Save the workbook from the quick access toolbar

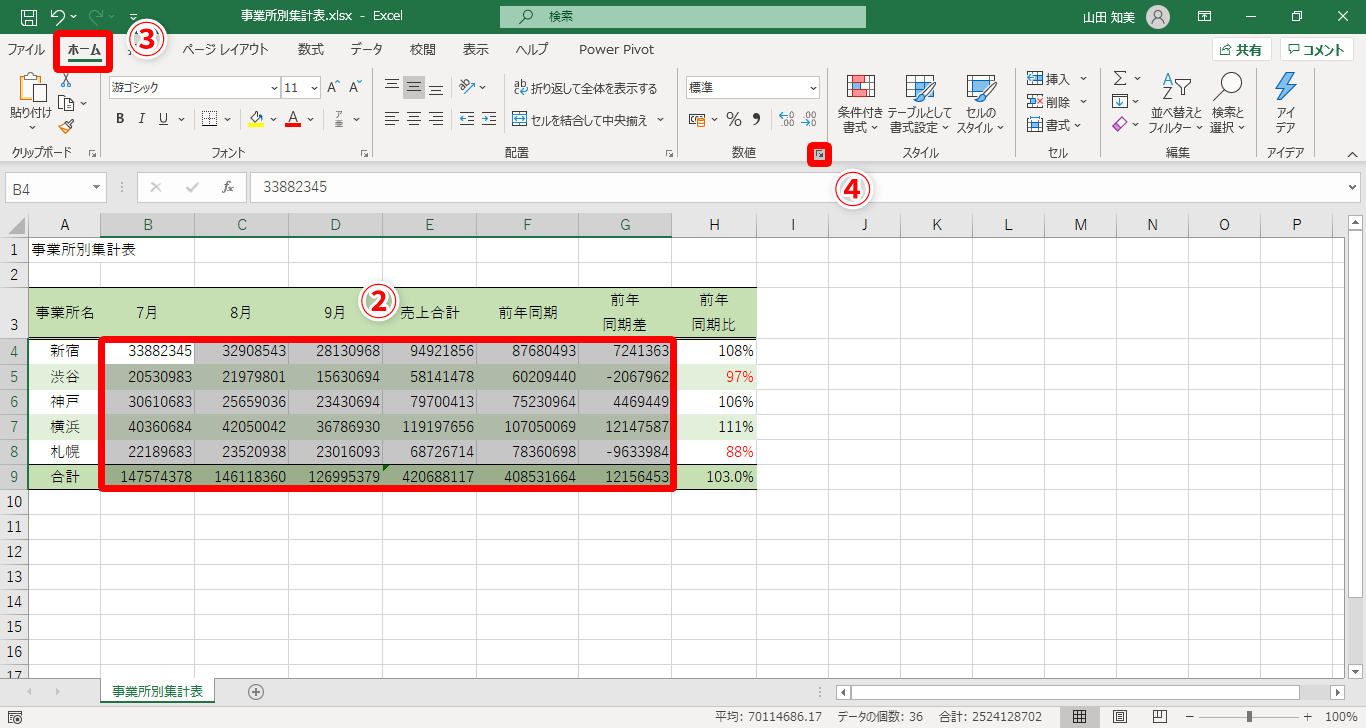28,17
